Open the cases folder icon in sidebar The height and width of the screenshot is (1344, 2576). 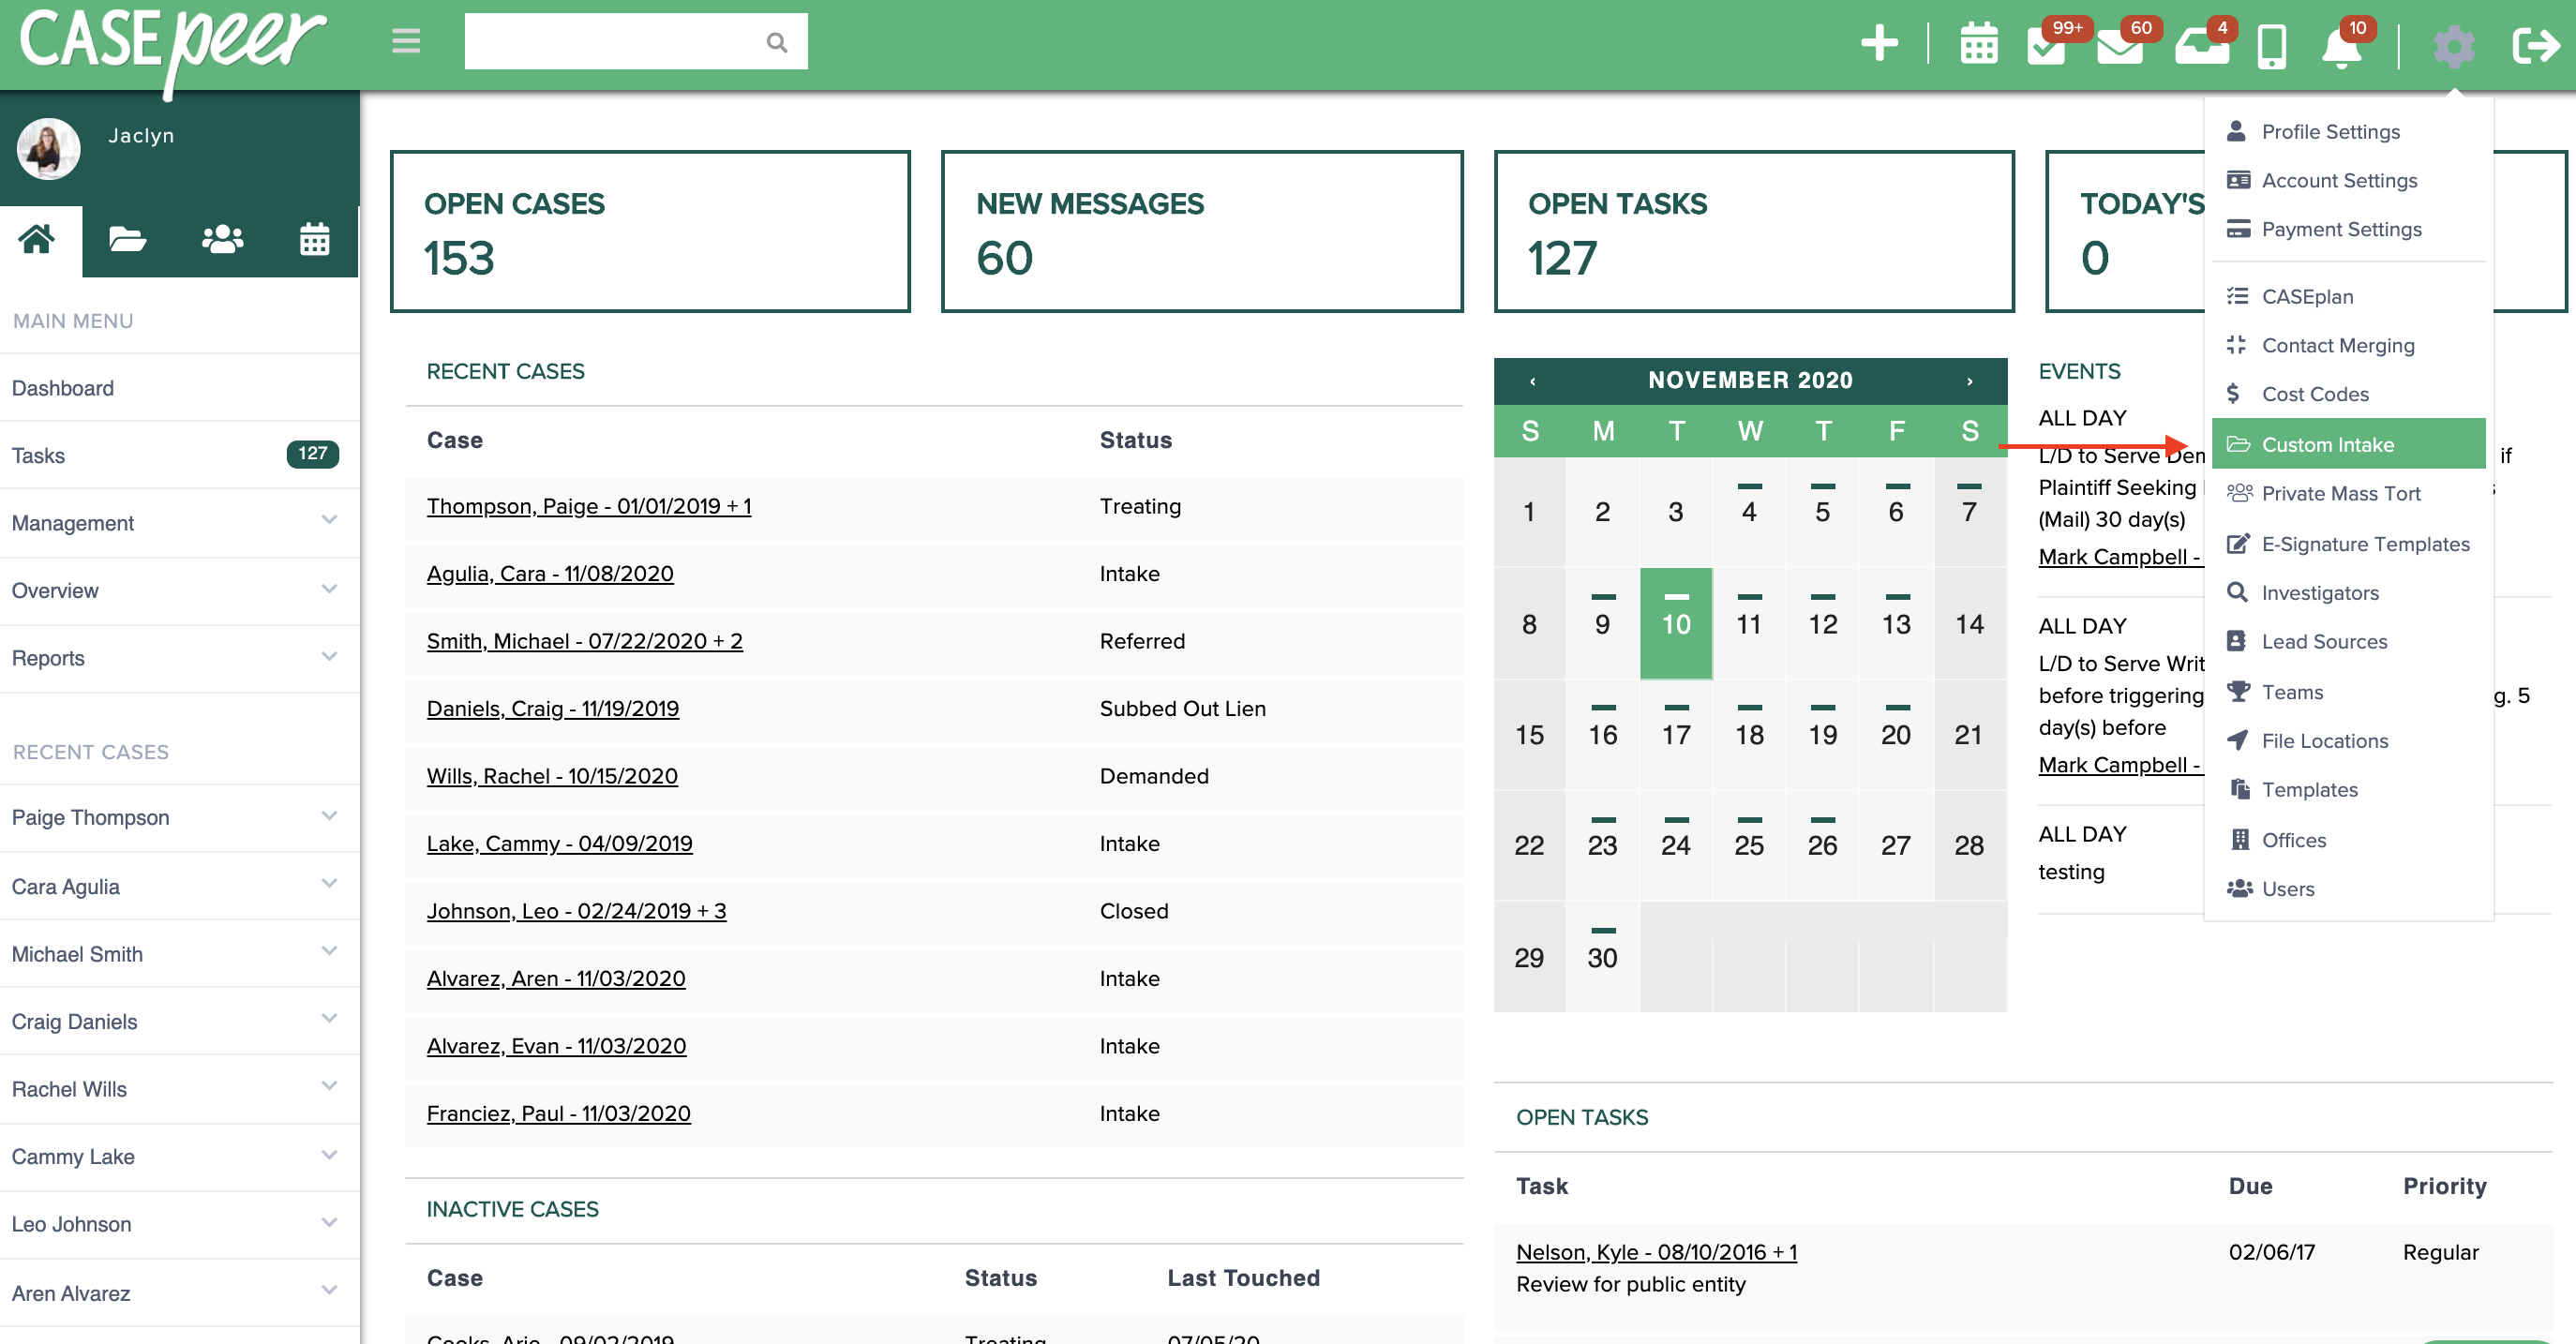tap(127, 240)
